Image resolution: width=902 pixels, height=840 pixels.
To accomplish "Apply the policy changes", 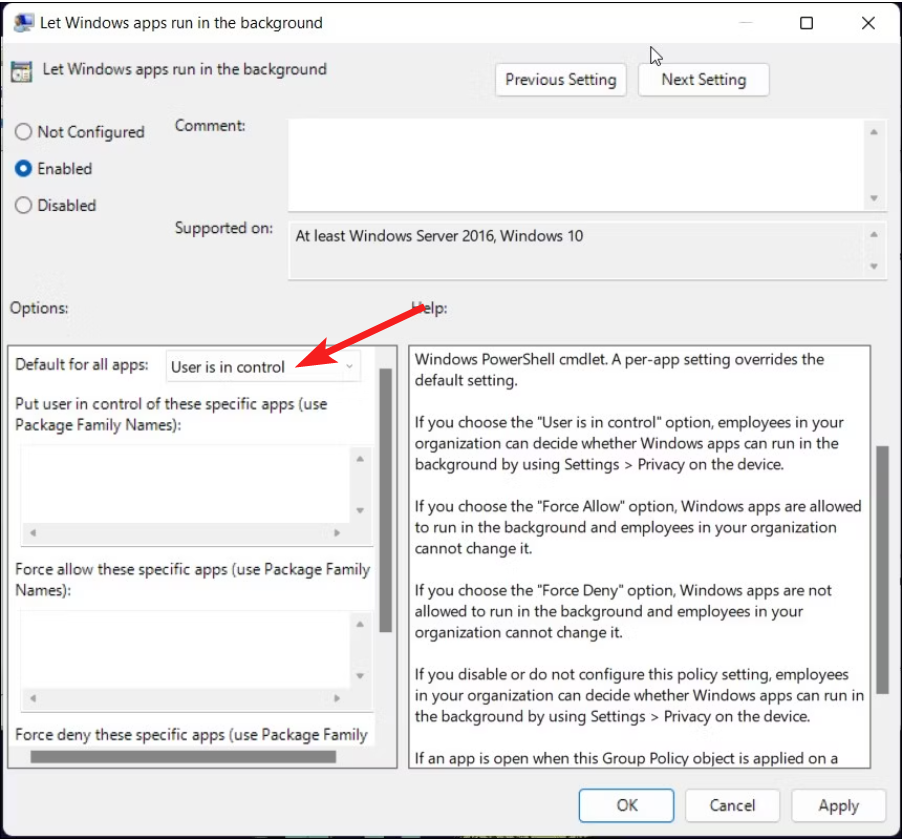I will click(x=838, y=805).
